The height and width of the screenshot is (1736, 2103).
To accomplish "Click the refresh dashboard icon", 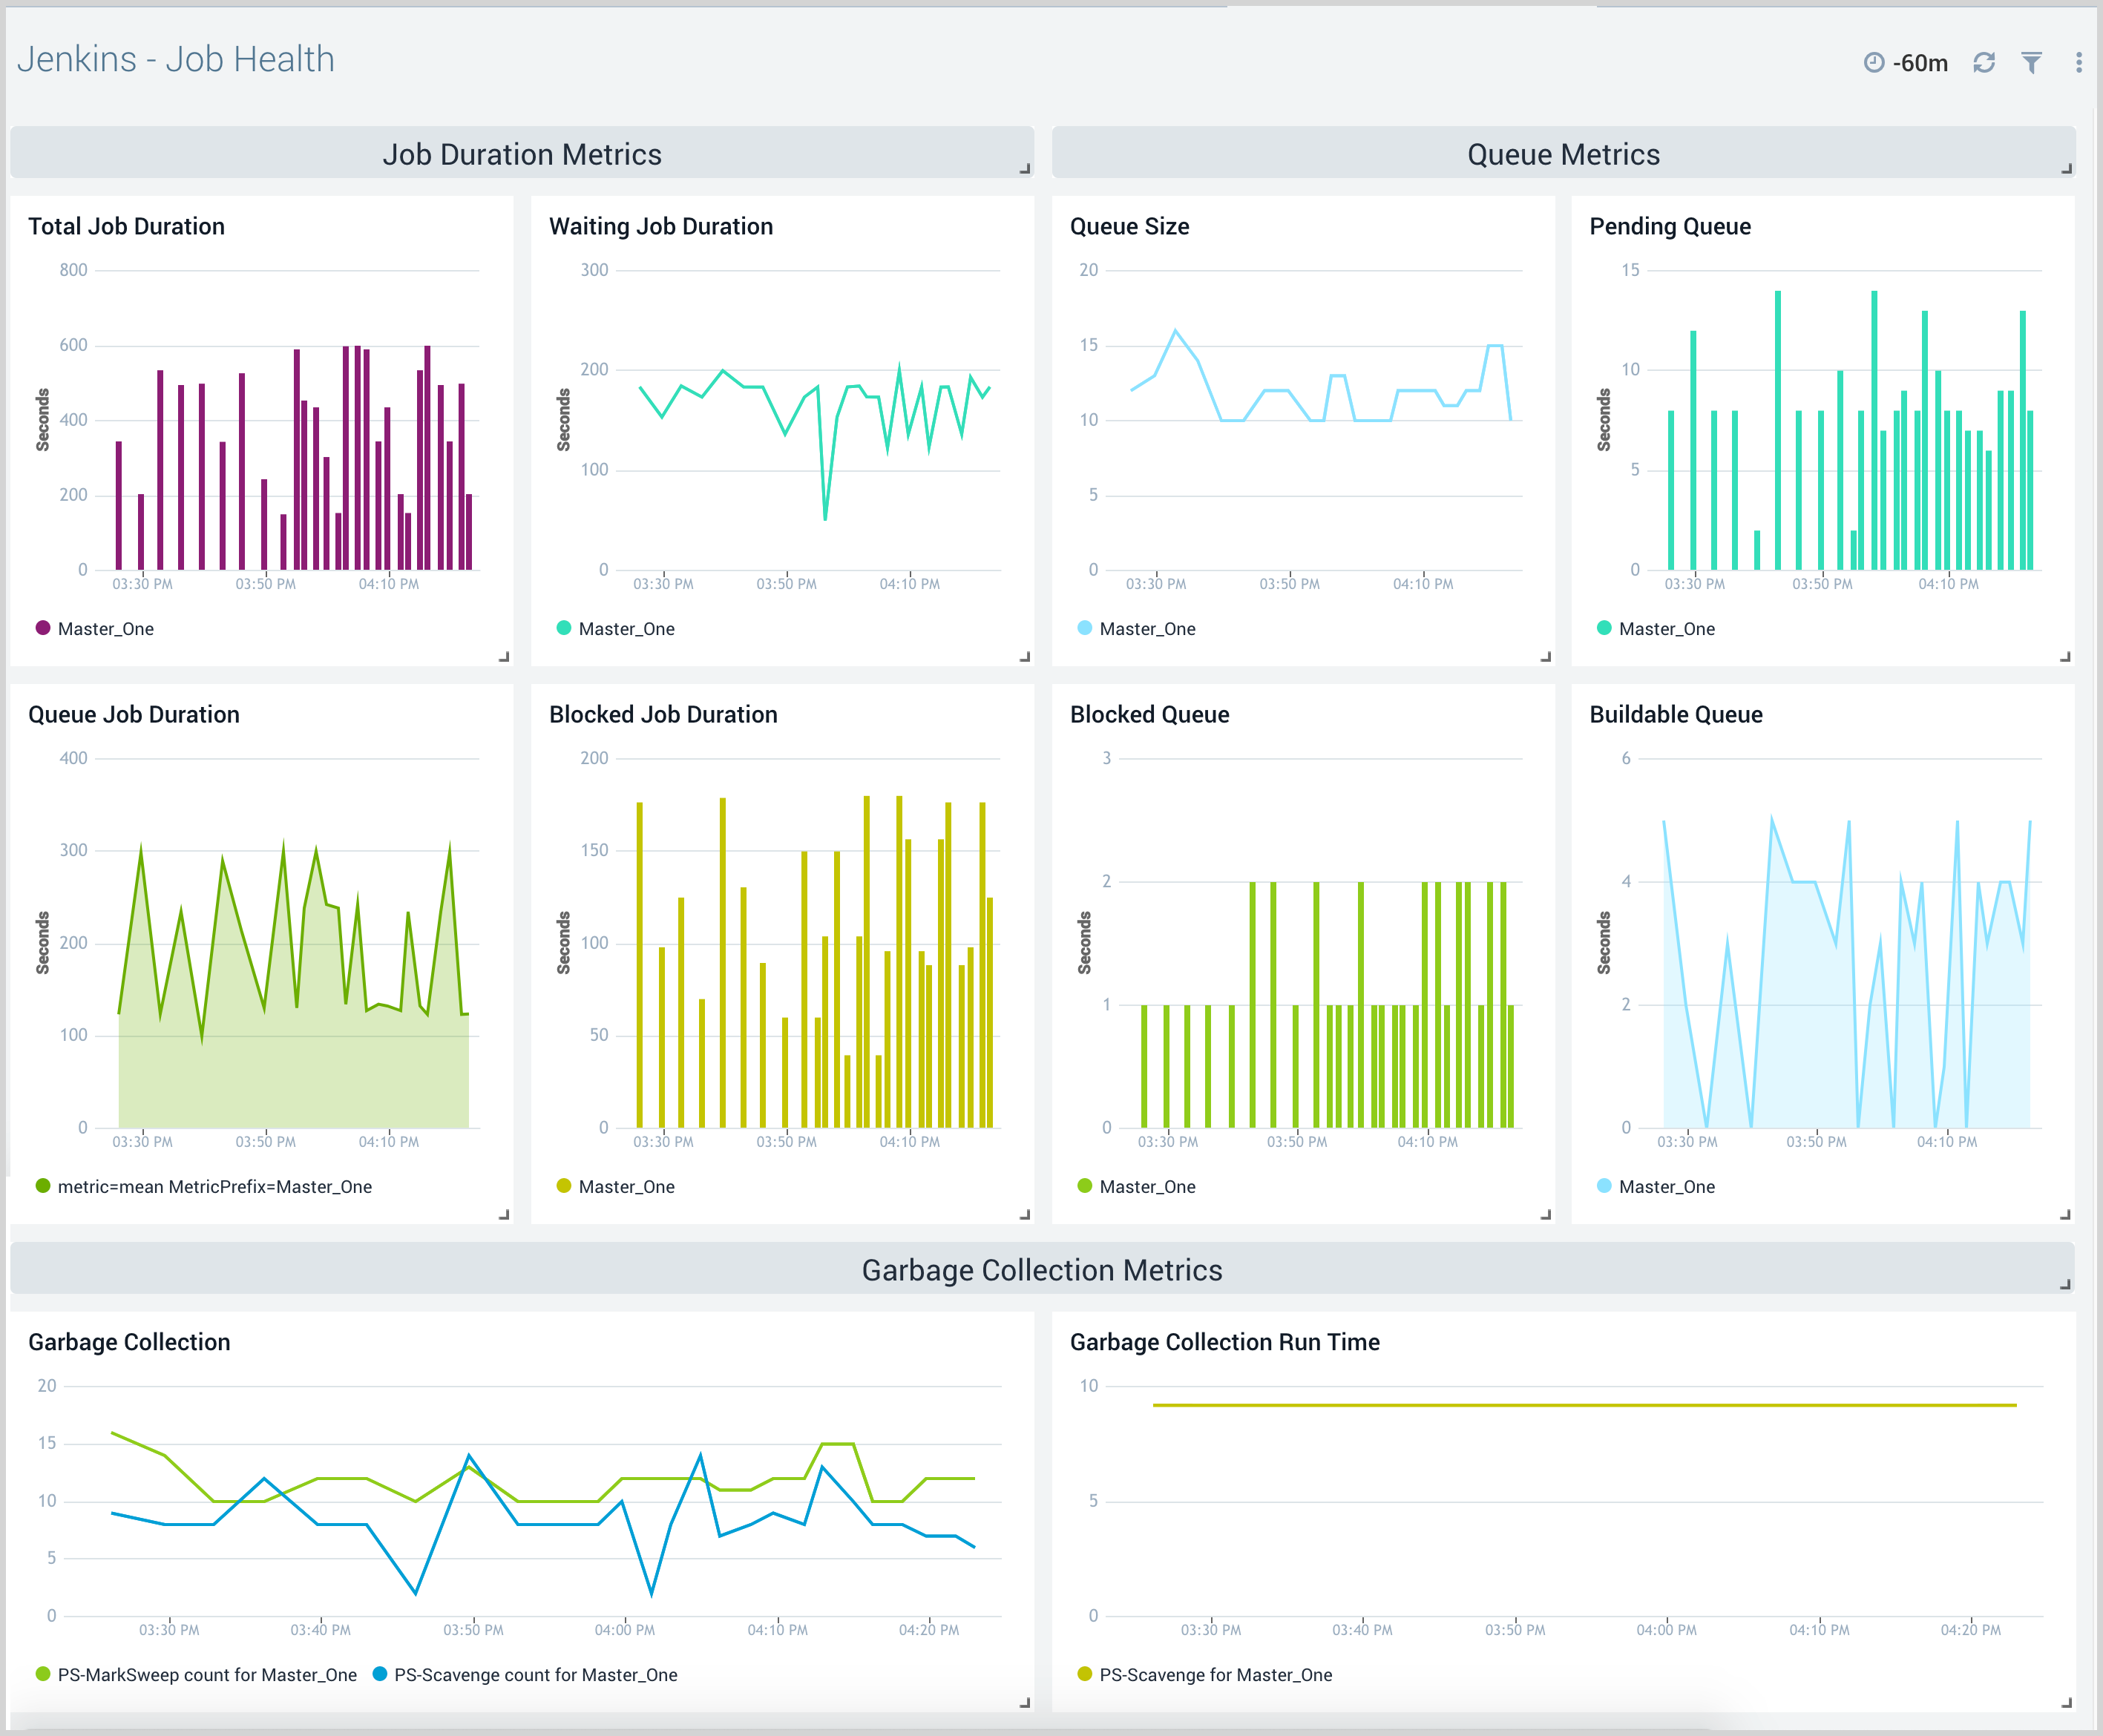I will [1984, 63].
